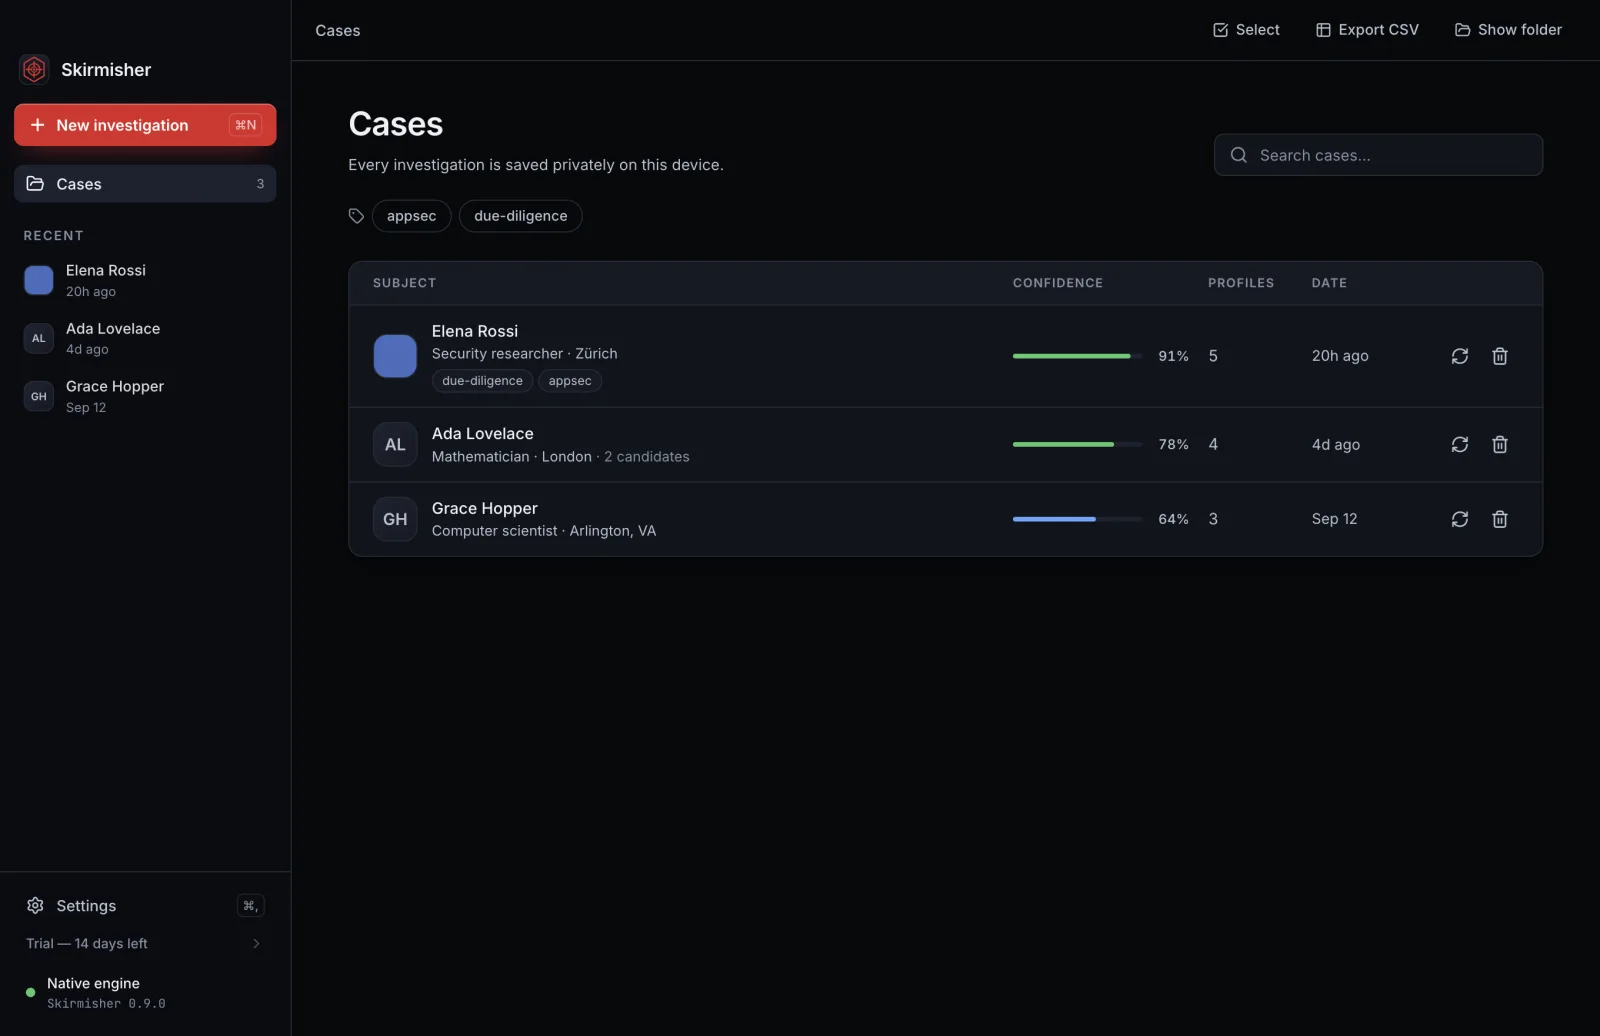
Task: Click Elena Rossi's blue avatar in the table
Action: [x=395, y=356]
